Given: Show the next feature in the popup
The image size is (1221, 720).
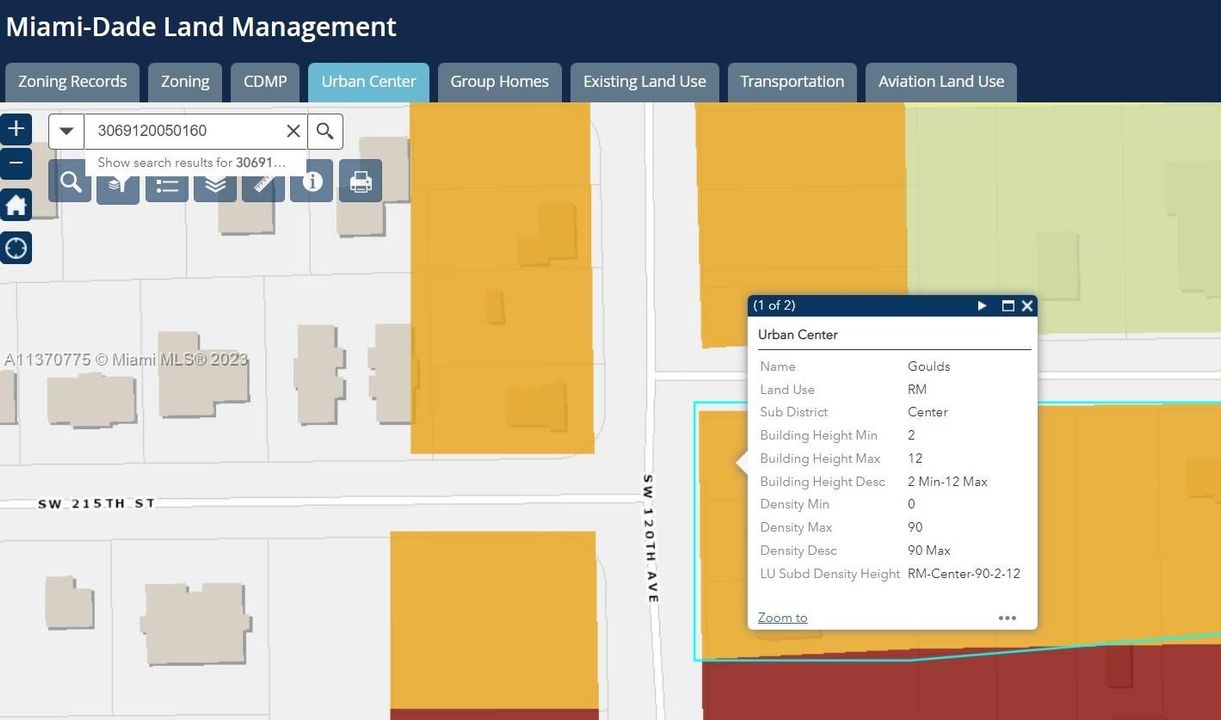Looking at the screenshot, I should [982, 306].
